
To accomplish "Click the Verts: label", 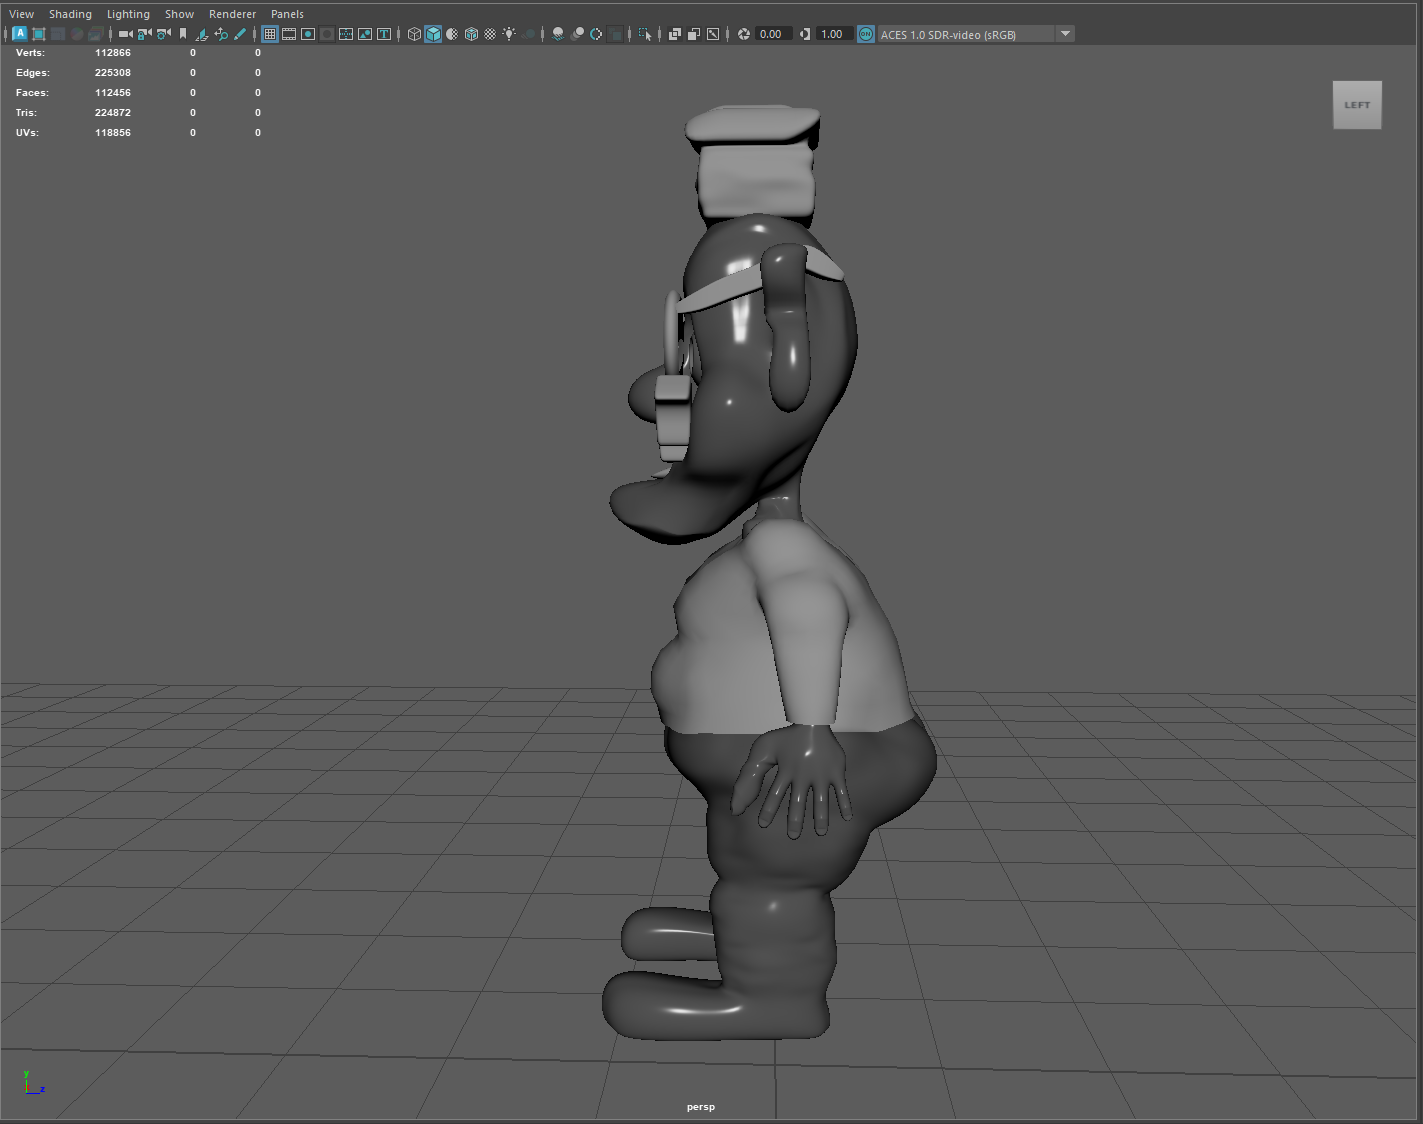I will [x=30, y=53].
